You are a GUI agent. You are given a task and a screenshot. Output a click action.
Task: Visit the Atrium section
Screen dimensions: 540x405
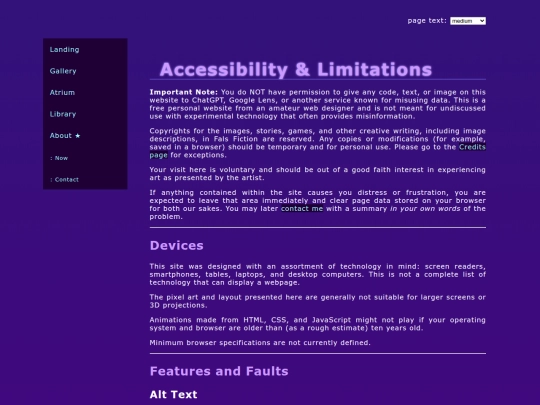click(x=62, y=92)
